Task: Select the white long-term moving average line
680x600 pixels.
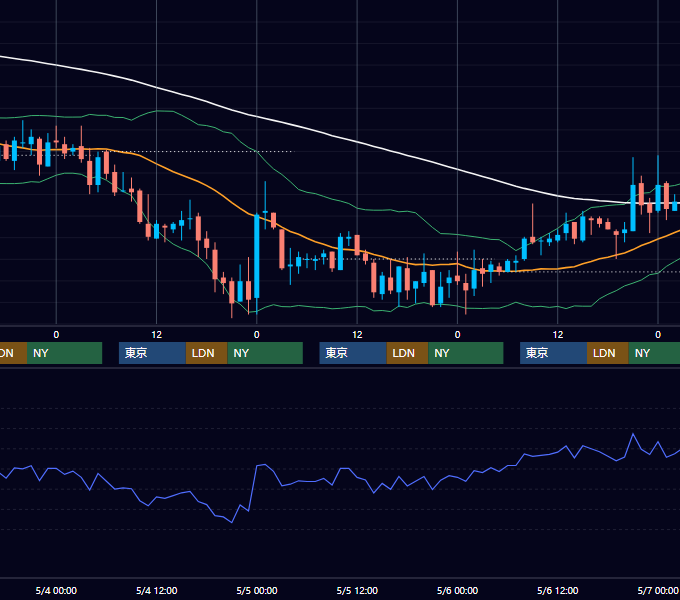Action: 357,141
